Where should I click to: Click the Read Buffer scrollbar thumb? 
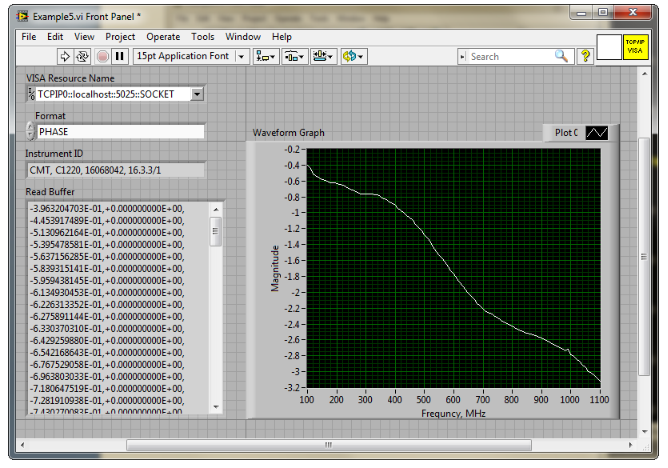[216, 231]
